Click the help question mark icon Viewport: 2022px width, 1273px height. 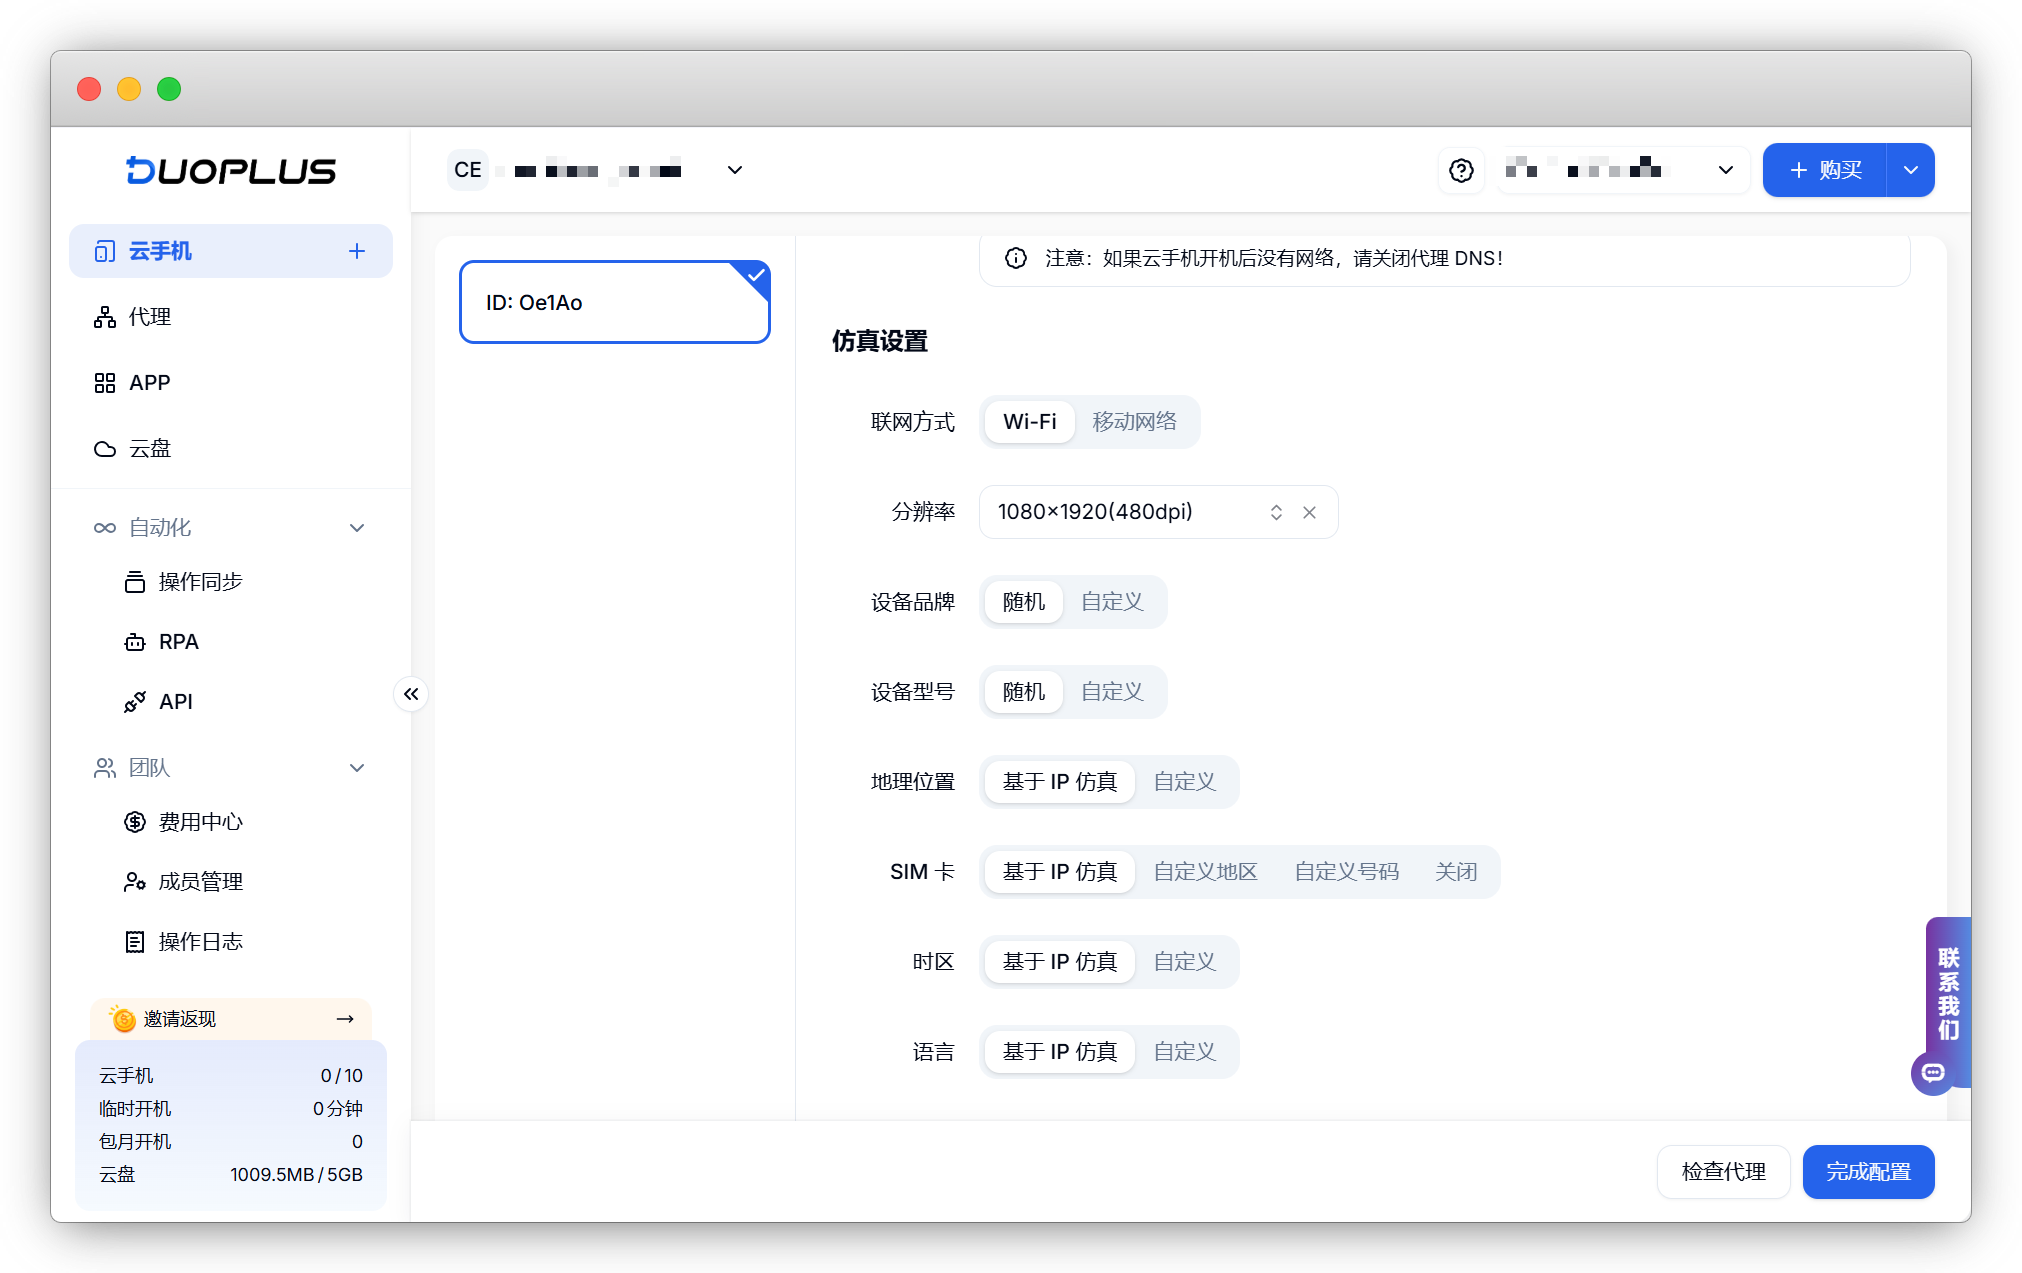1461,171
